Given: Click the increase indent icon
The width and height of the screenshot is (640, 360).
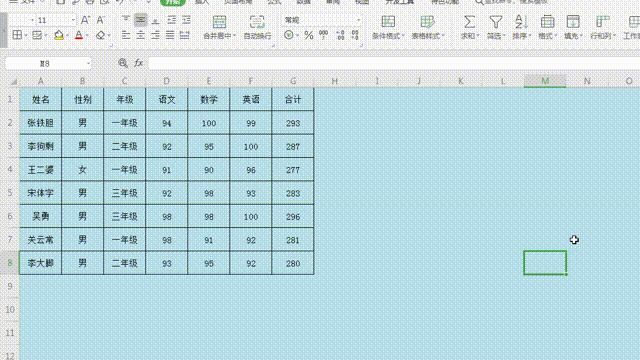Looking at the screenshot, I should (186, 20).
